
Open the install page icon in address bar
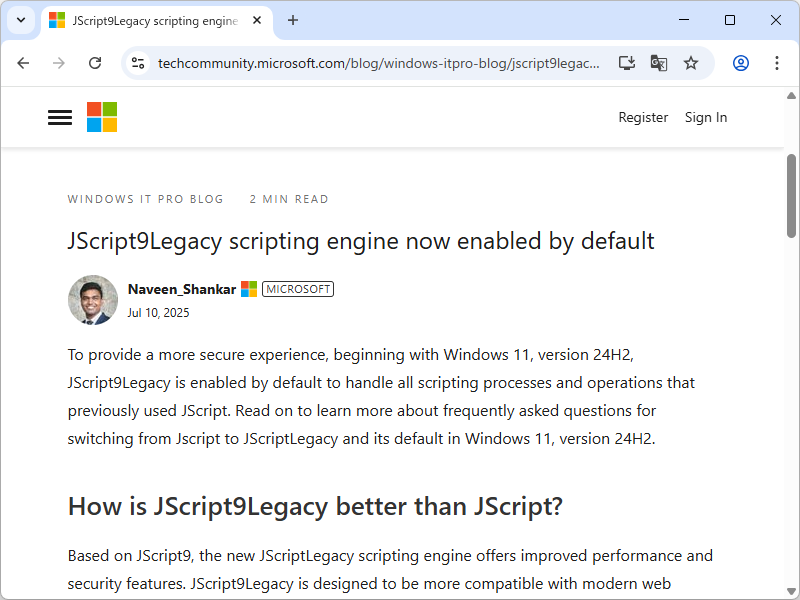626,62
